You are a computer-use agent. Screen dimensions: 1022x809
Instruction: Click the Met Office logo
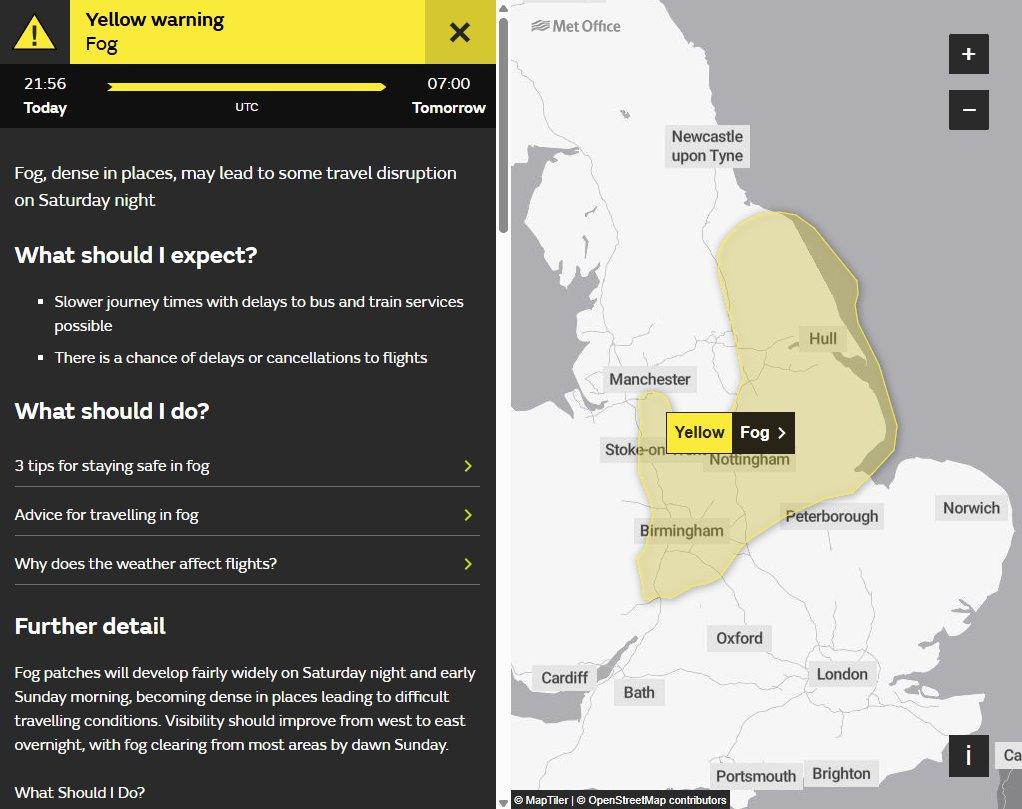coord(576,26)
